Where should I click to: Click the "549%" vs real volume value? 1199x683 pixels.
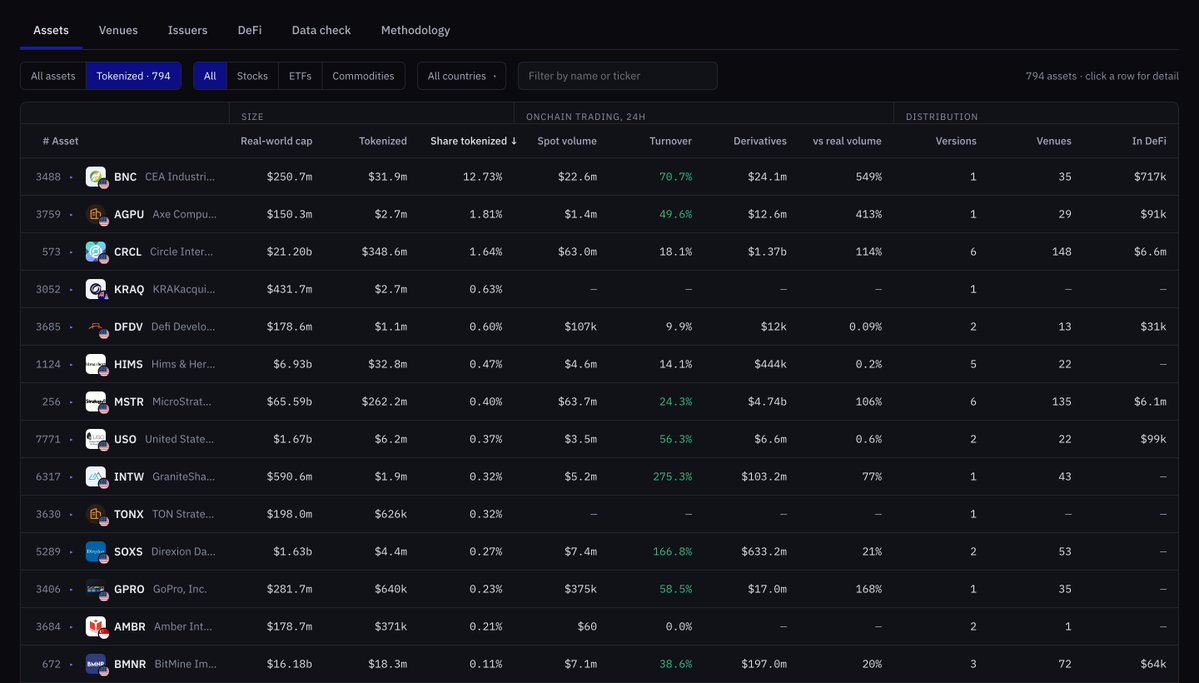(869, 177)
